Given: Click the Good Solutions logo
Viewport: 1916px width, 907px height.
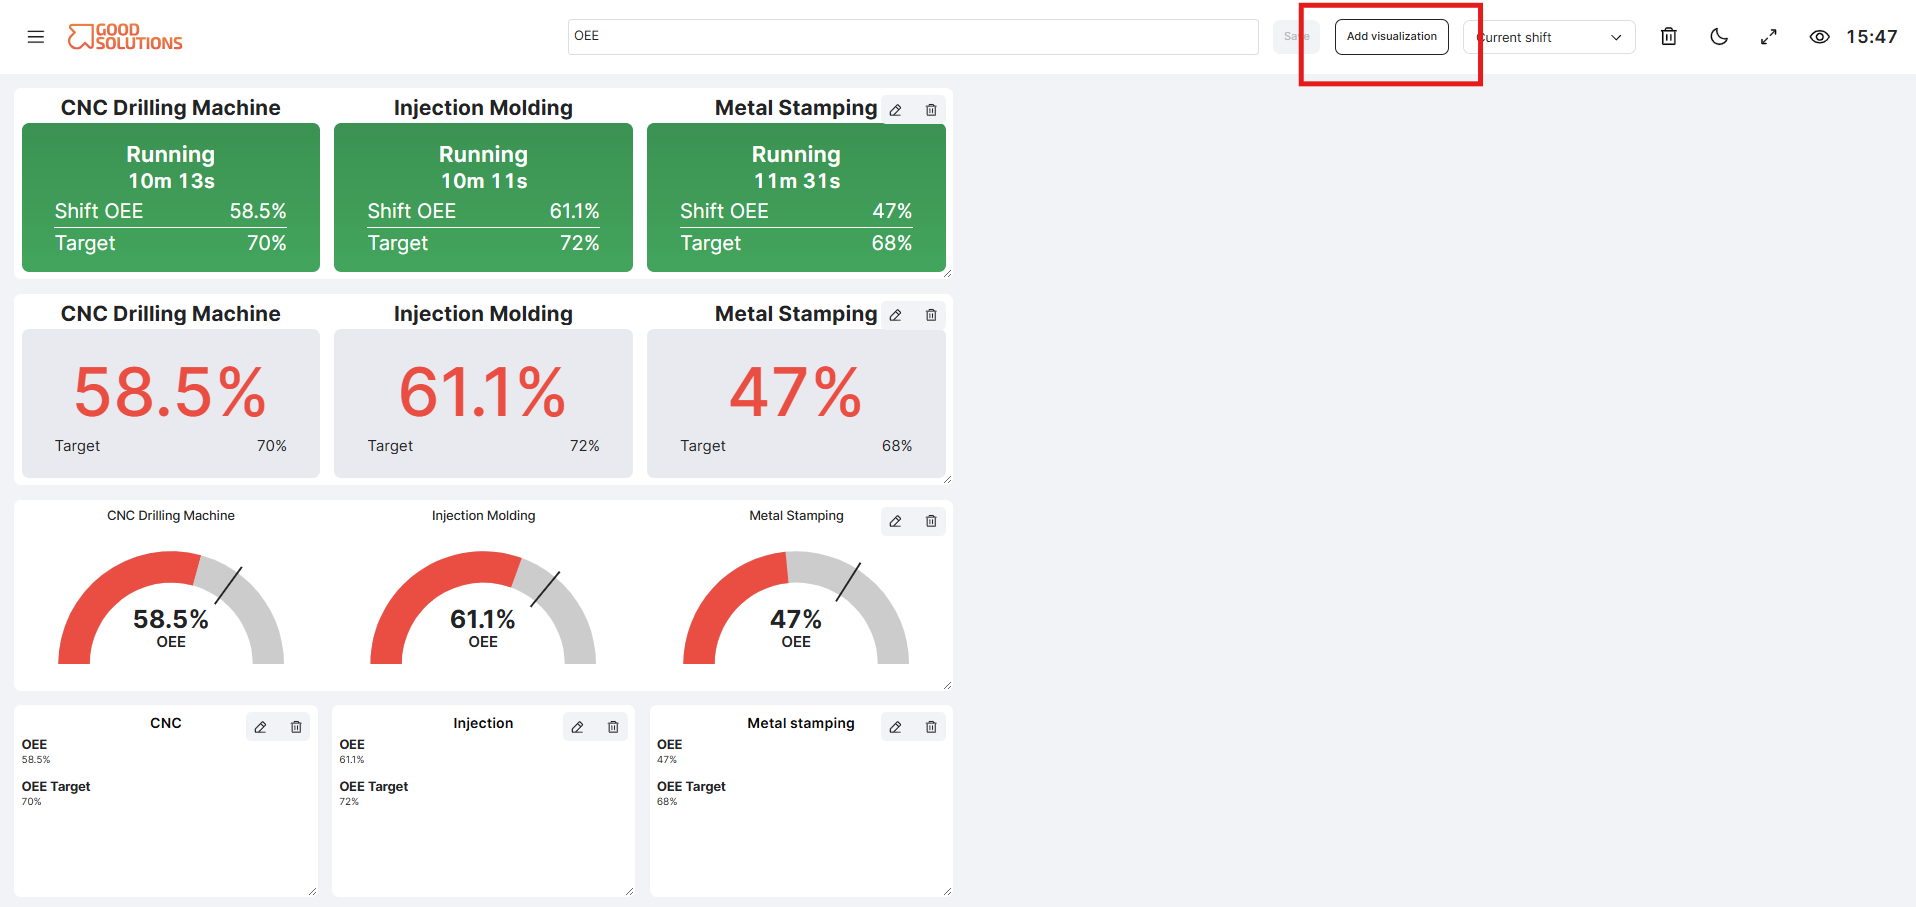Looking at the screenshot, I should 125,37.
